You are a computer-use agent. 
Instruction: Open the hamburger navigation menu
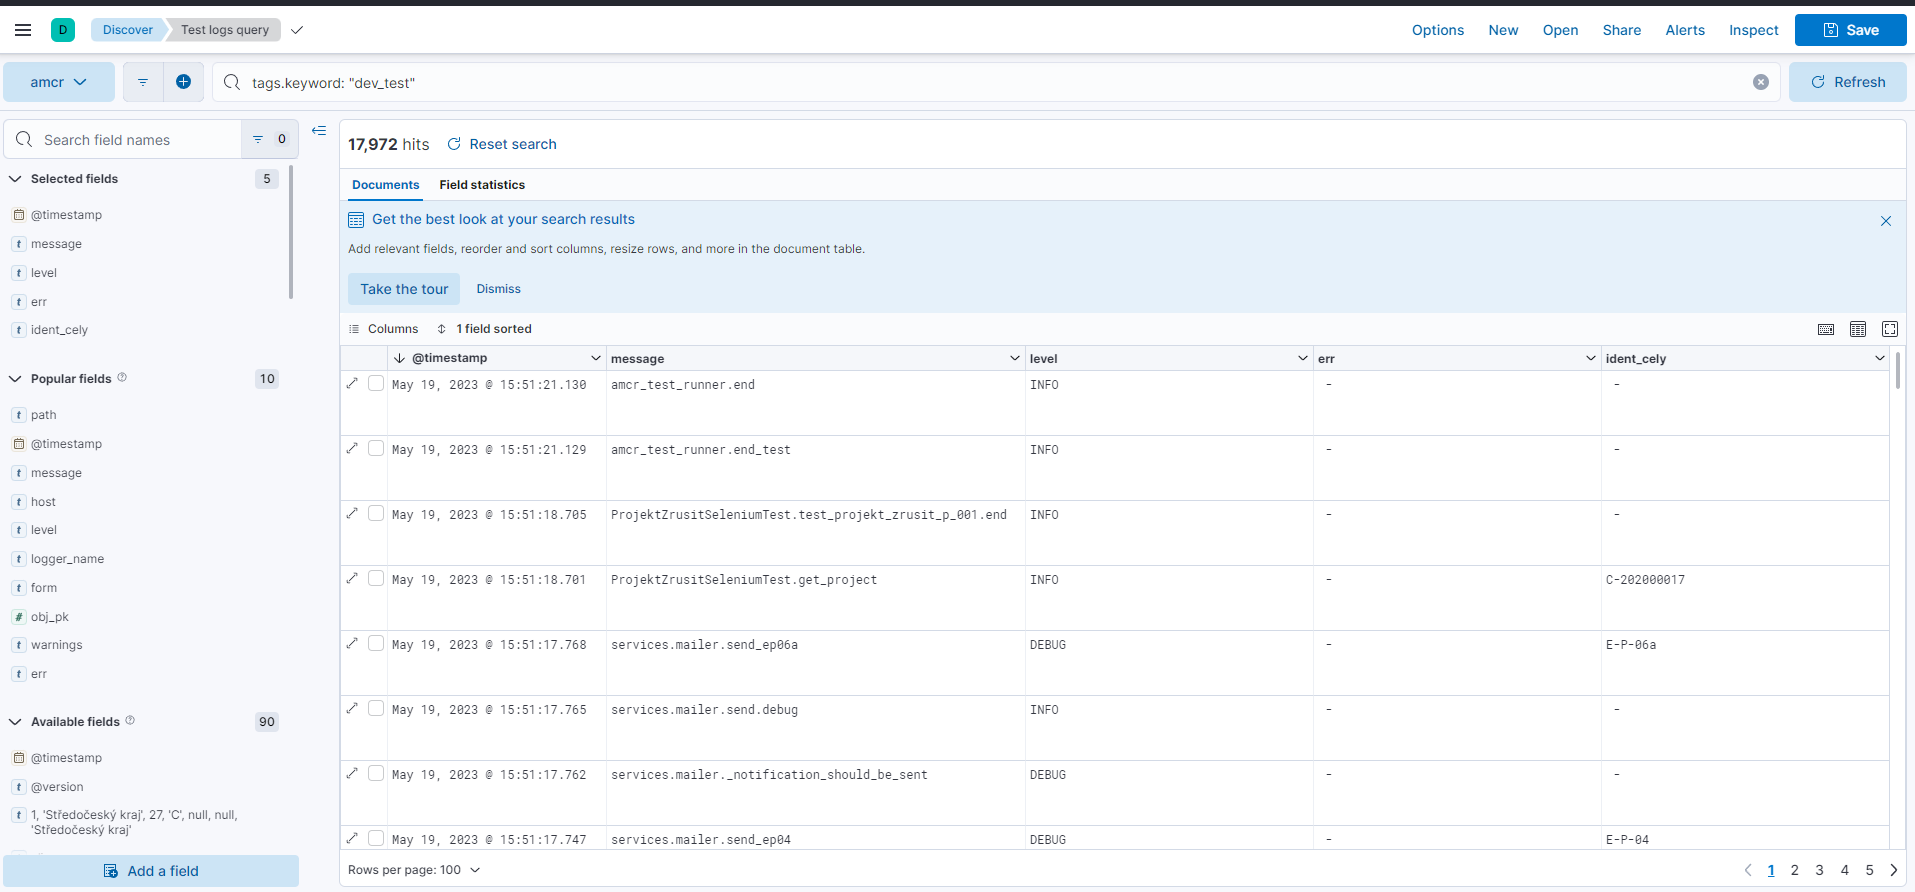[23, 30]
